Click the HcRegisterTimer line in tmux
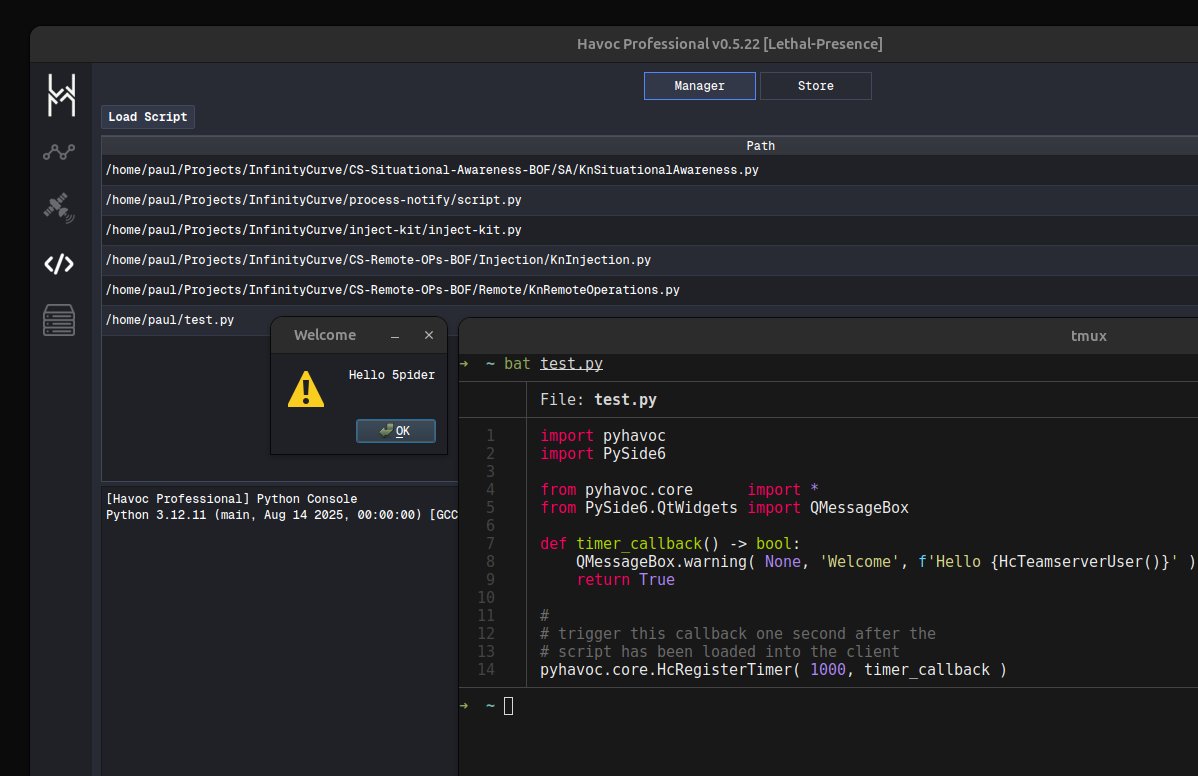 (x=773, y=670)
